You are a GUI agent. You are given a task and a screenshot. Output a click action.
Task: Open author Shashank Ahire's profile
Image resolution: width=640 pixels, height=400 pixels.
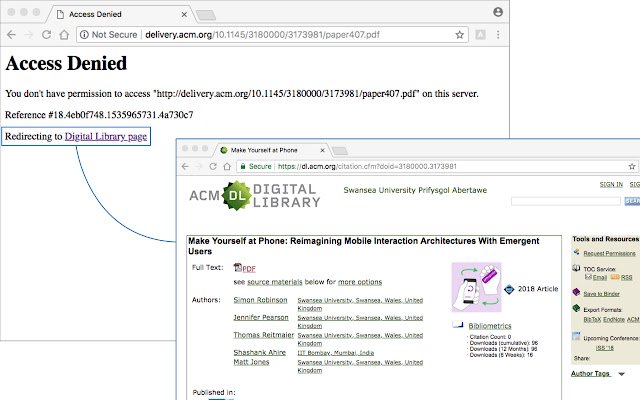click(x=260, y=353)
